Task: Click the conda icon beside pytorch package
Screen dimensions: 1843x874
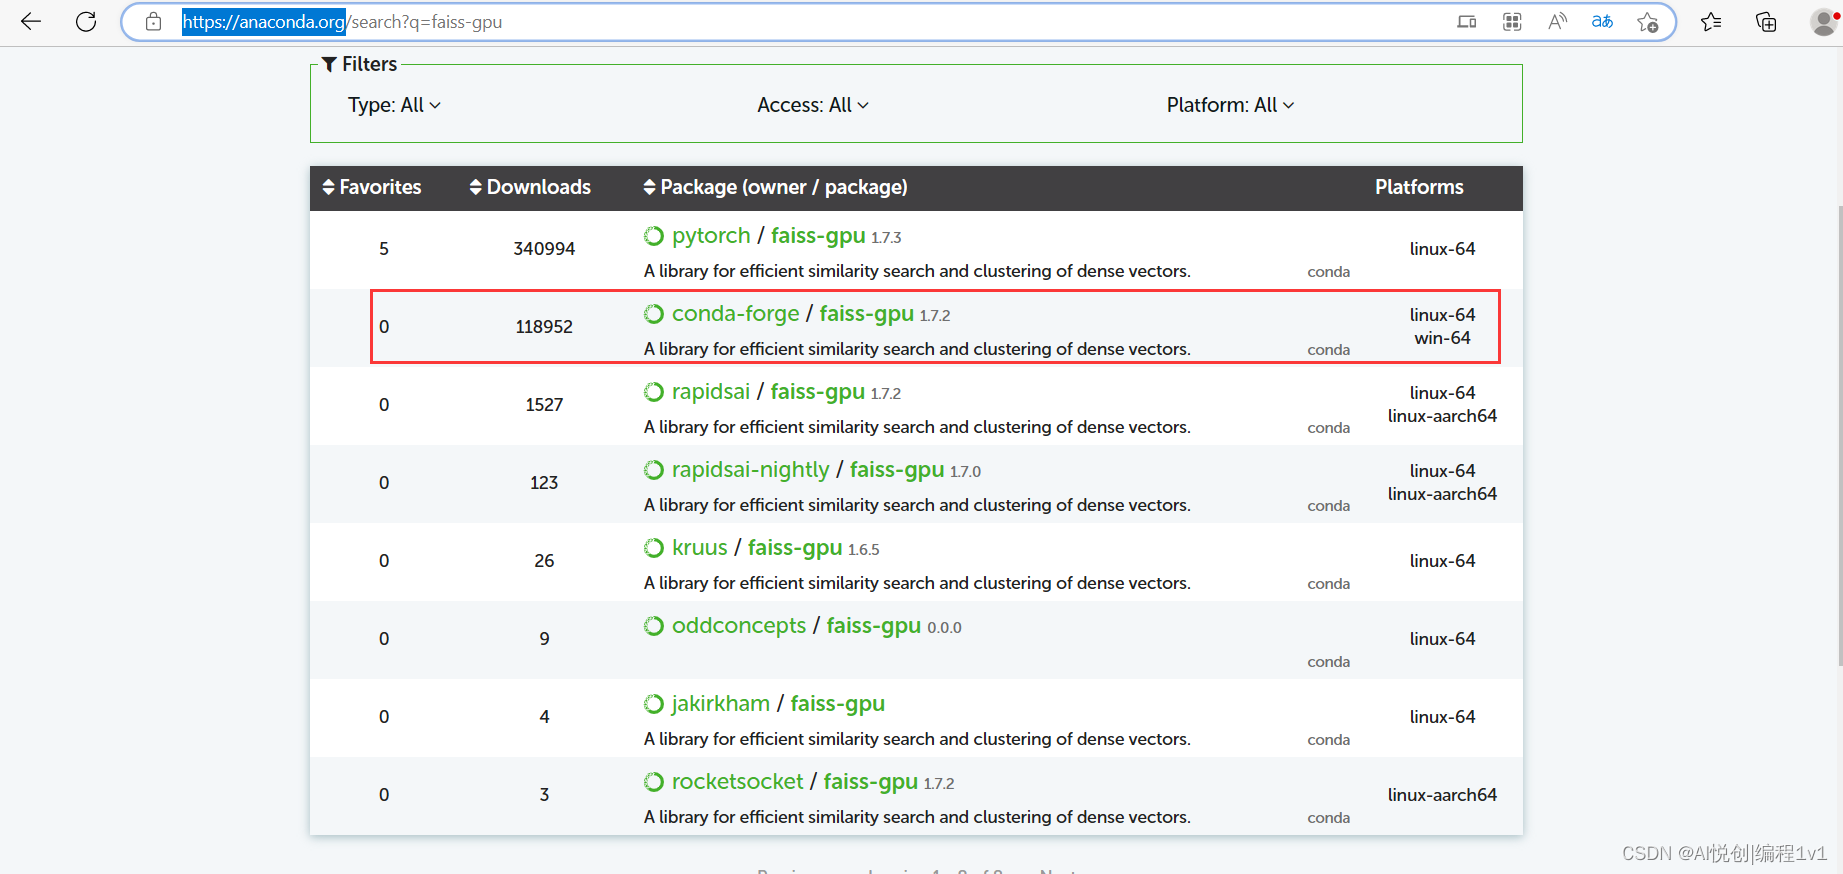Action: pyautogui.click(x=654, y=236)
